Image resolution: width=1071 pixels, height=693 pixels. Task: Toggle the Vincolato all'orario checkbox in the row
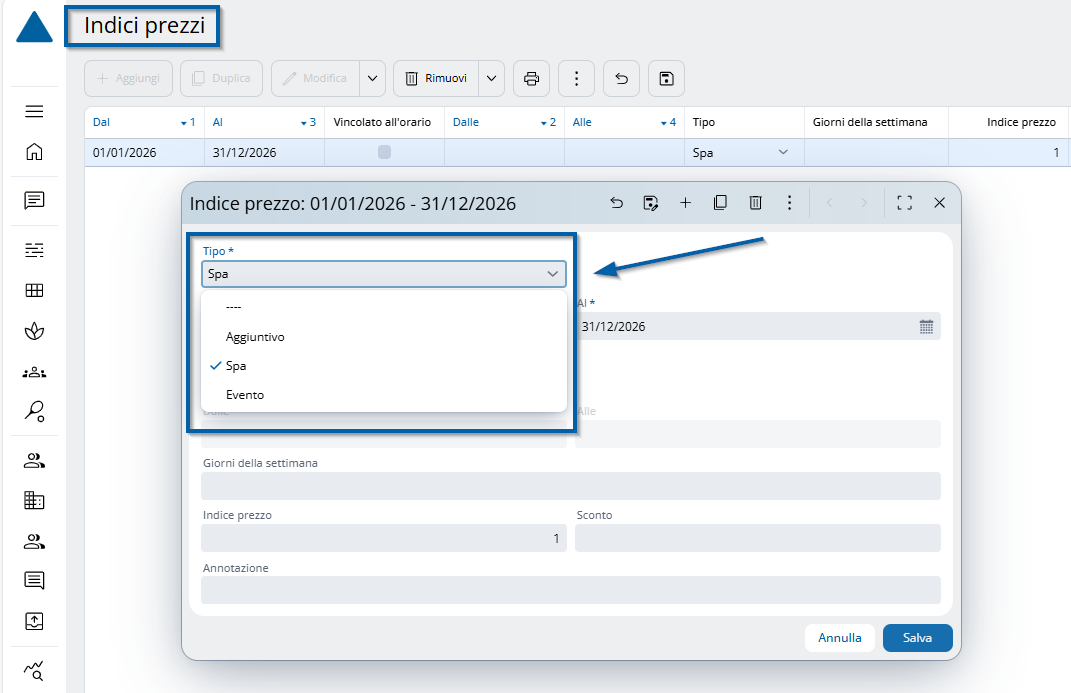384,153
